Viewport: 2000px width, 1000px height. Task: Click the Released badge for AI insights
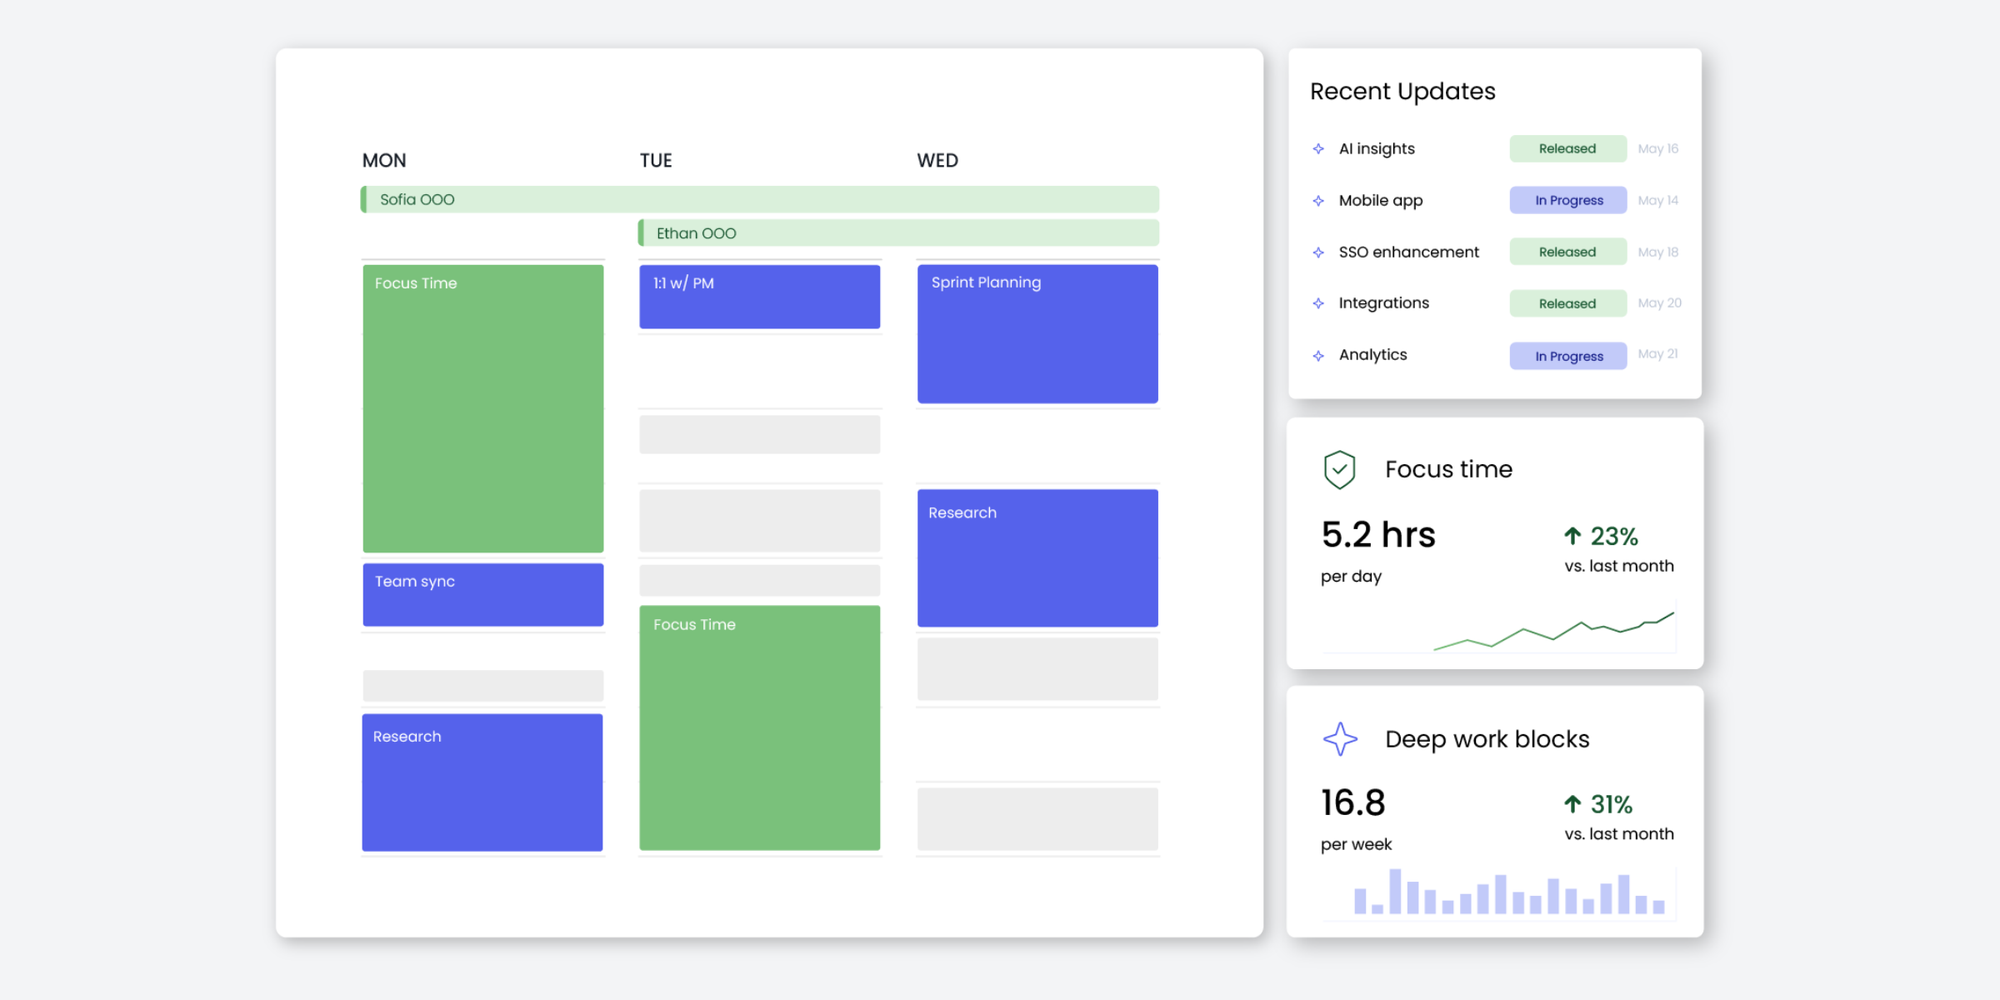click(1568, 149)
